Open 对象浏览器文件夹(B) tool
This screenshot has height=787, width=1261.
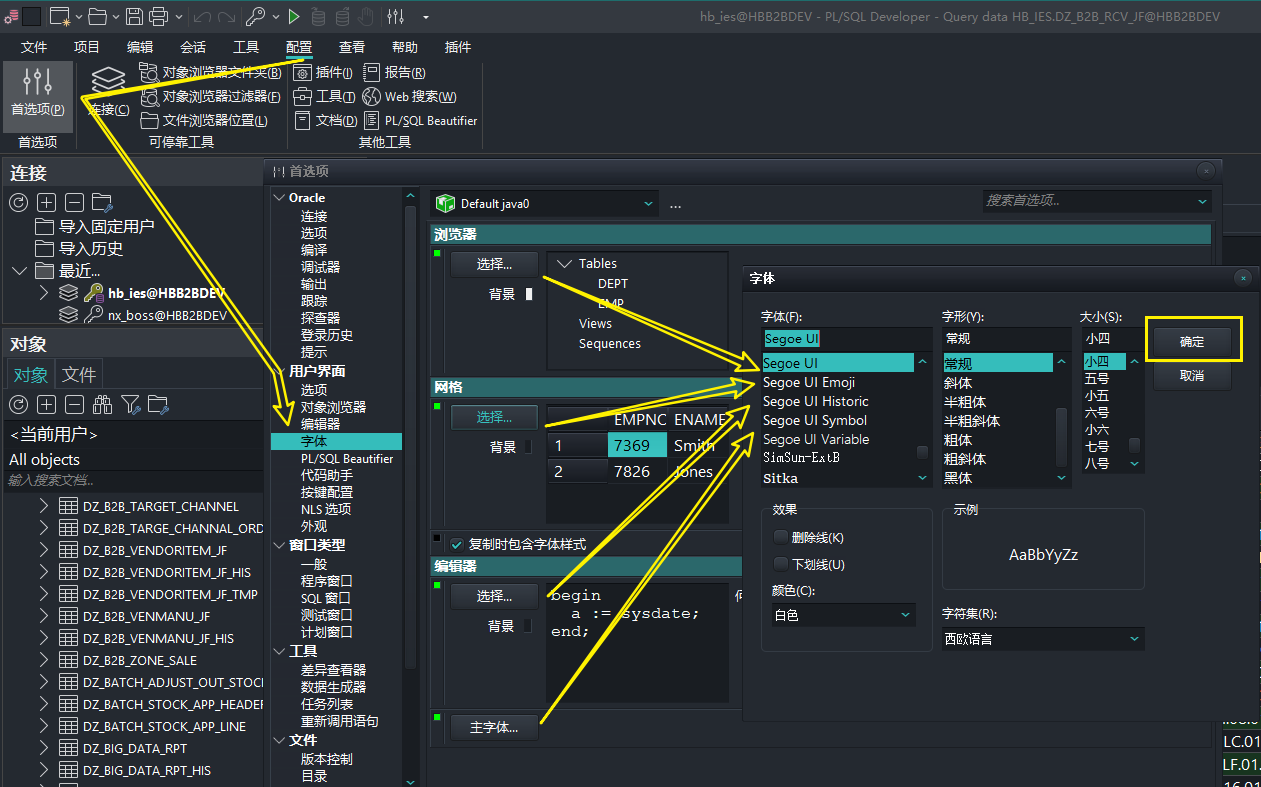tap(210, 72)
